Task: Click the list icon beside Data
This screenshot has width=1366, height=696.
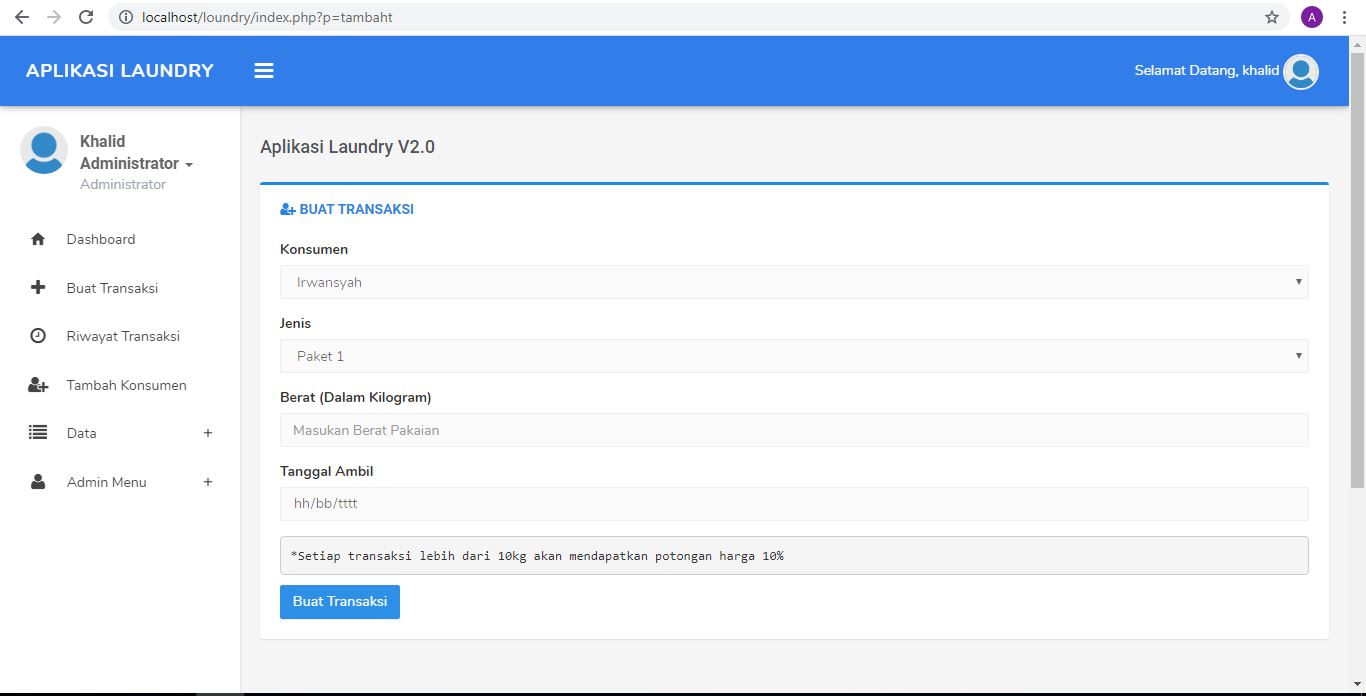Action: click(x=38, y=433)
